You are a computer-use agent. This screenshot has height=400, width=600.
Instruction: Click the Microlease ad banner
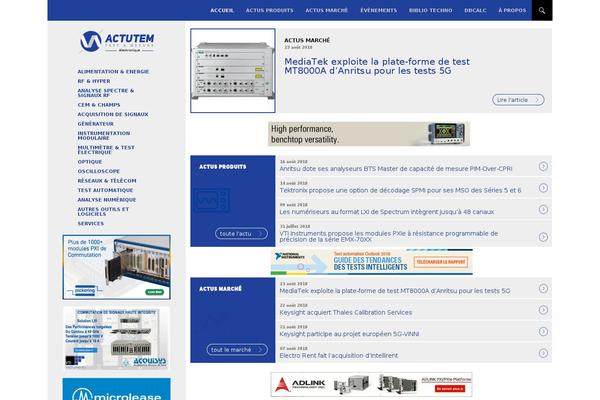117,389
